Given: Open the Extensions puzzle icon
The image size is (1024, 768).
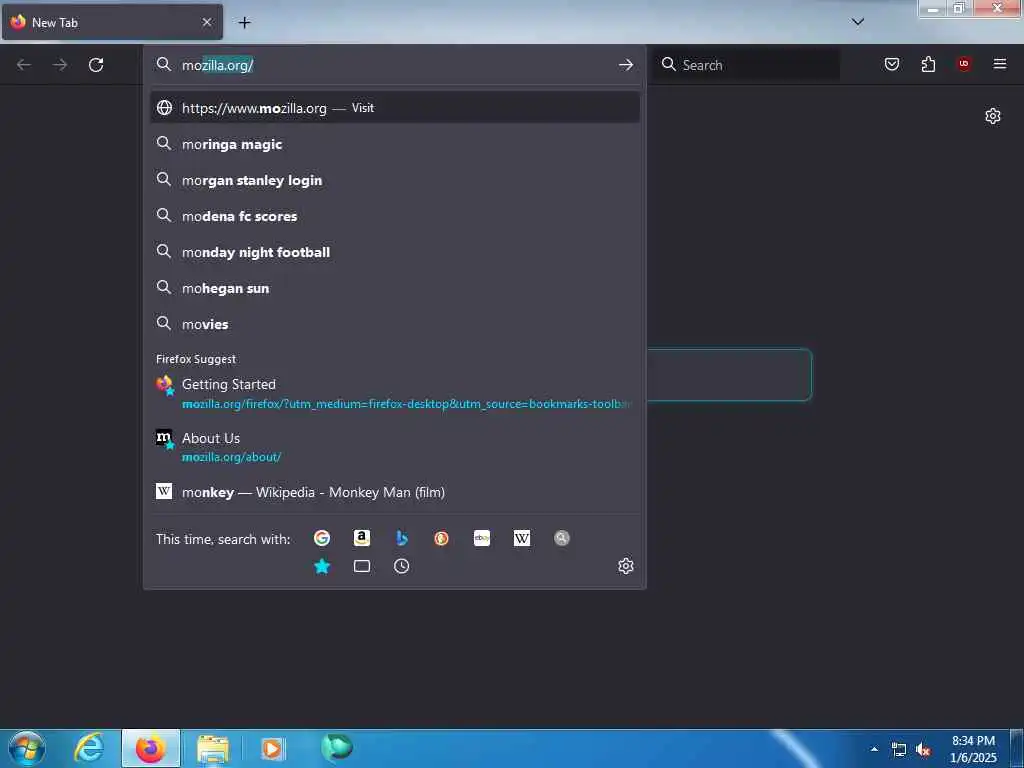Looking at the screenshot, I should pos(928,64).
